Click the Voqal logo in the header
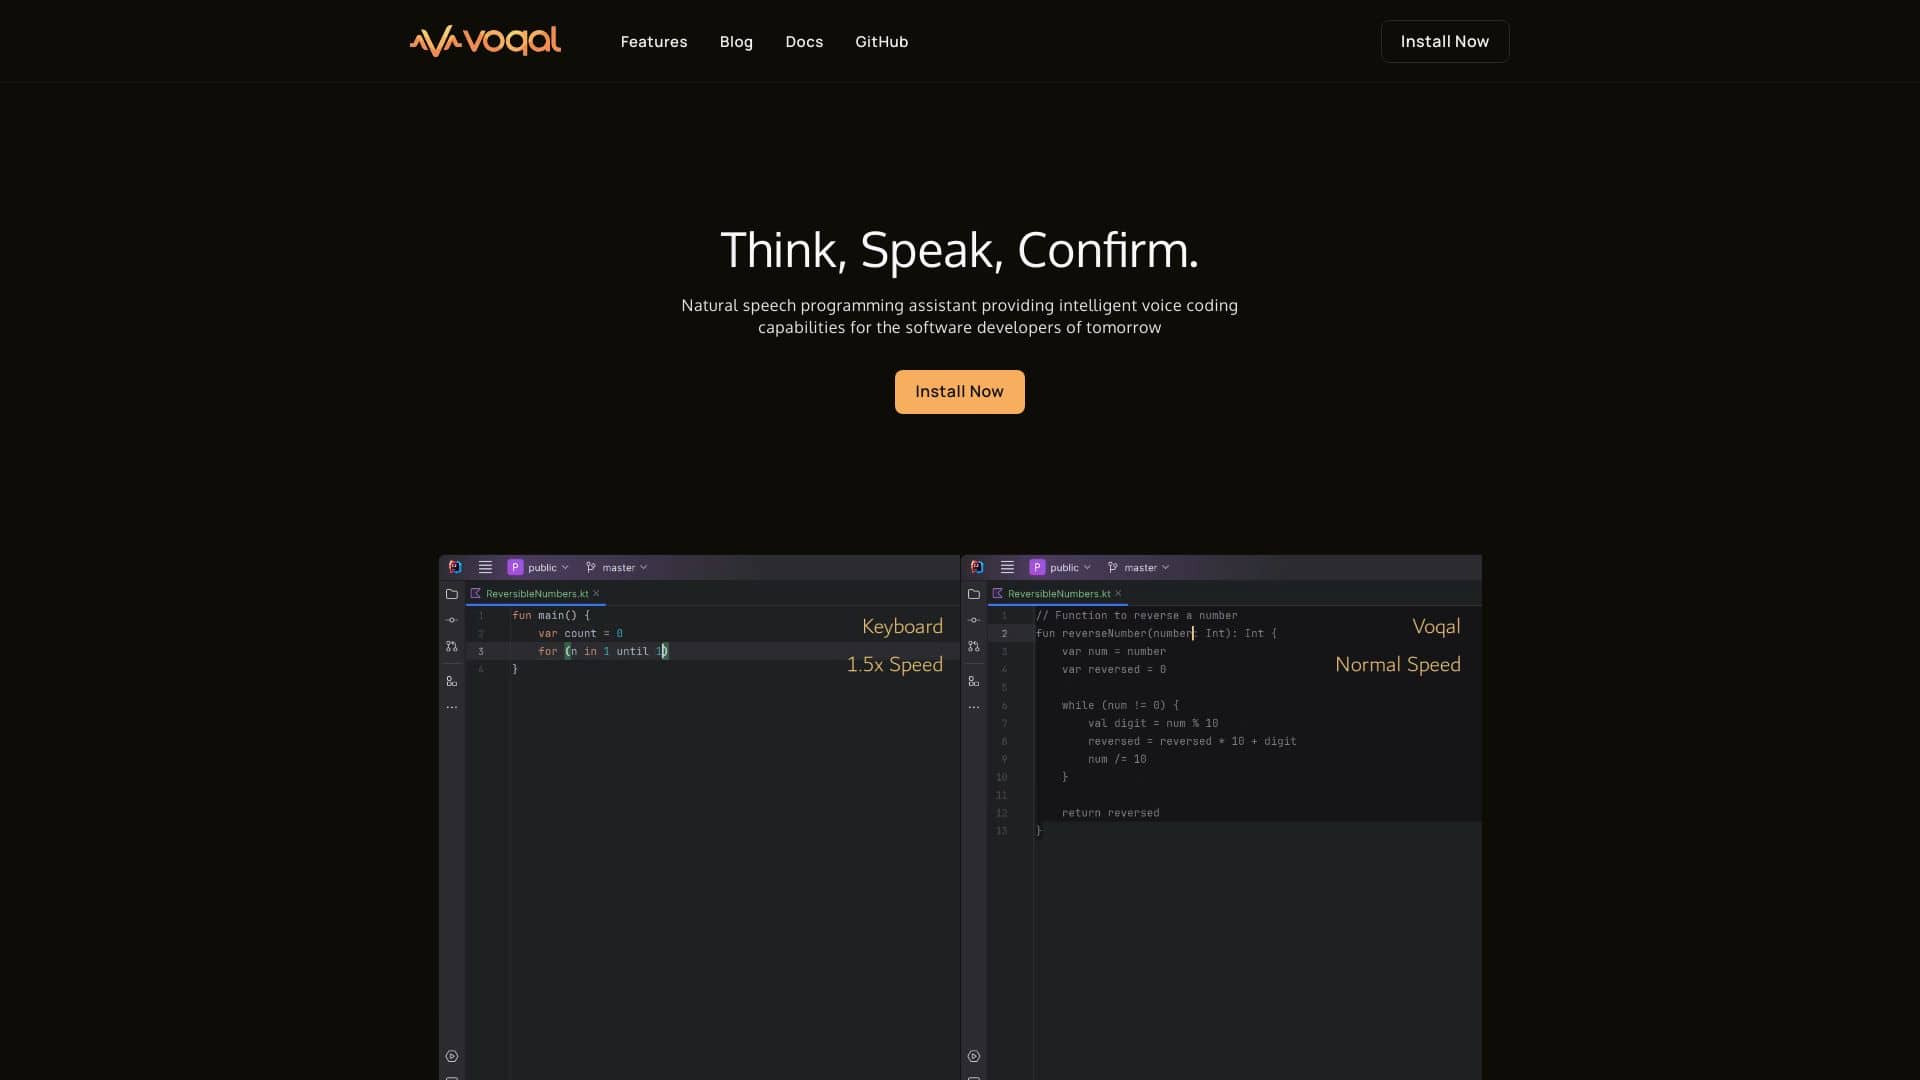 coord(485,41)
